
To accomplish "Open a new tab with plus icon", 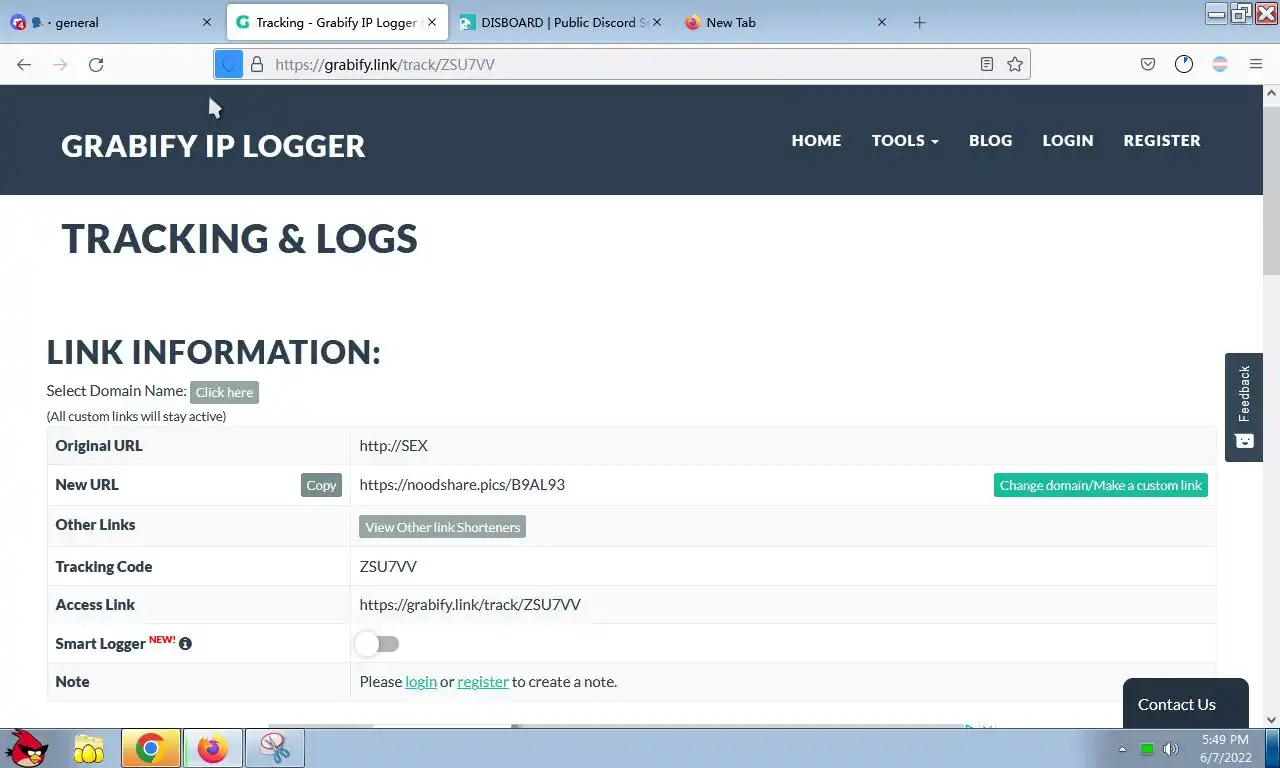I will pyautogui.click(x=920, y=22).
